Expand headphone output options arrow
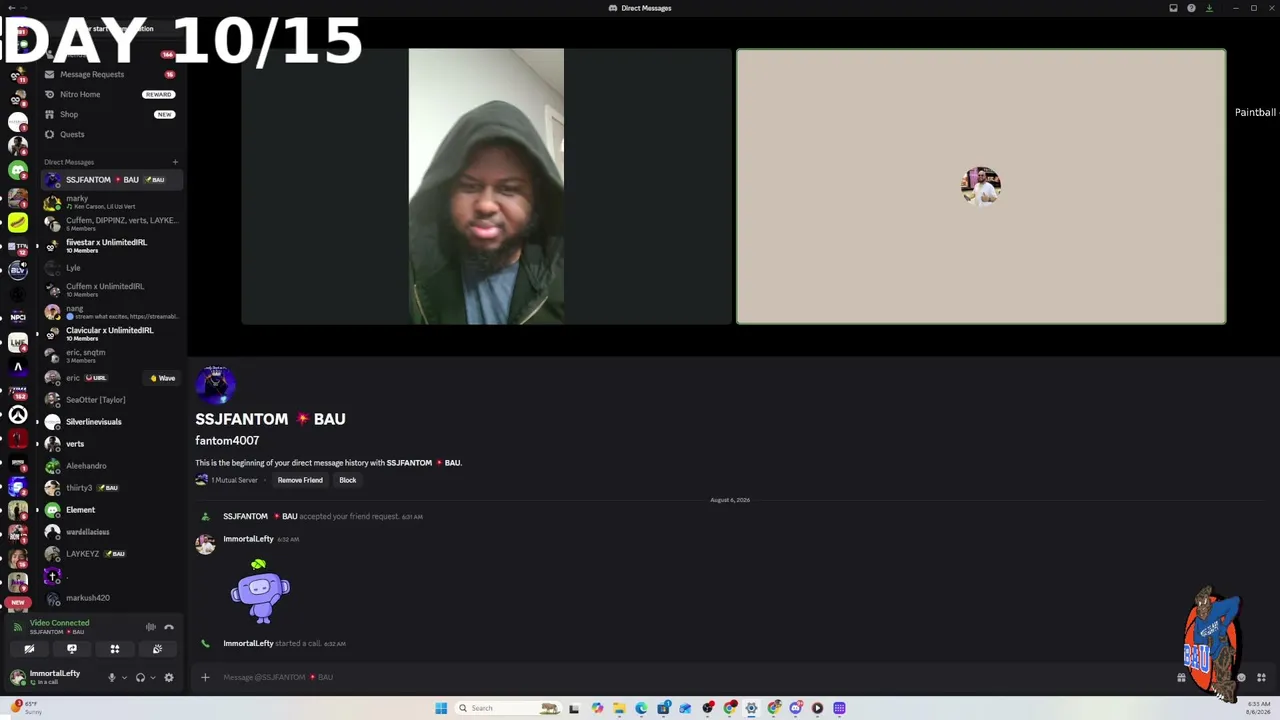 152,677
